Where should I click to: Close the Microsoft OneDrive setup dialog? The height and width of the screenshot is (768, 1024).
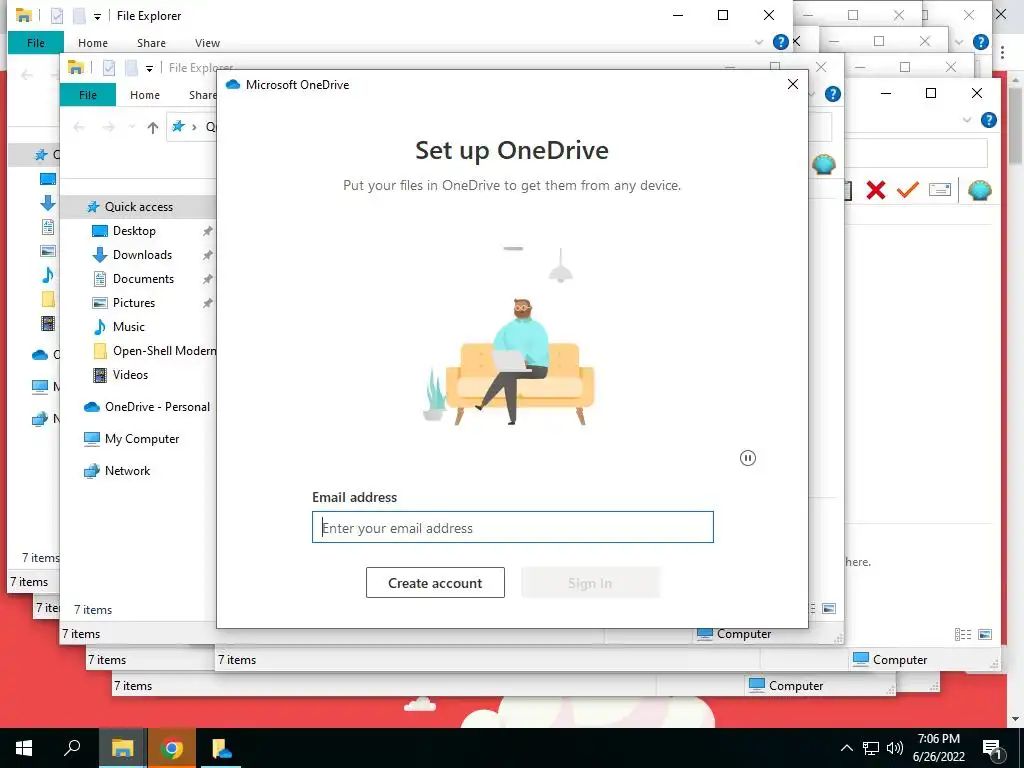(x=793, y=84)
